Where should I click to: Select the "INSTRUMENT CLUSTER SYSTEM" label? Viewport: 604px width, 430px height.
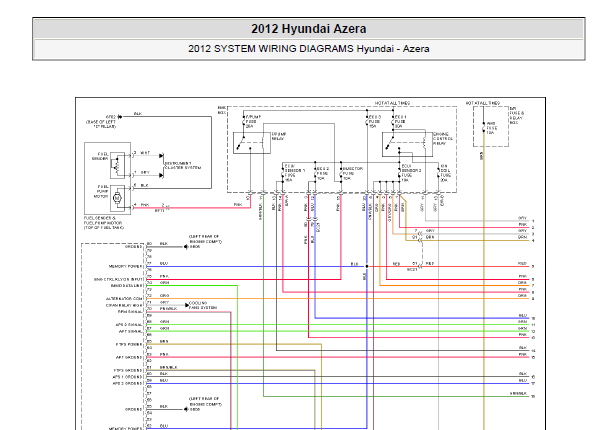(x=183, y=166)
